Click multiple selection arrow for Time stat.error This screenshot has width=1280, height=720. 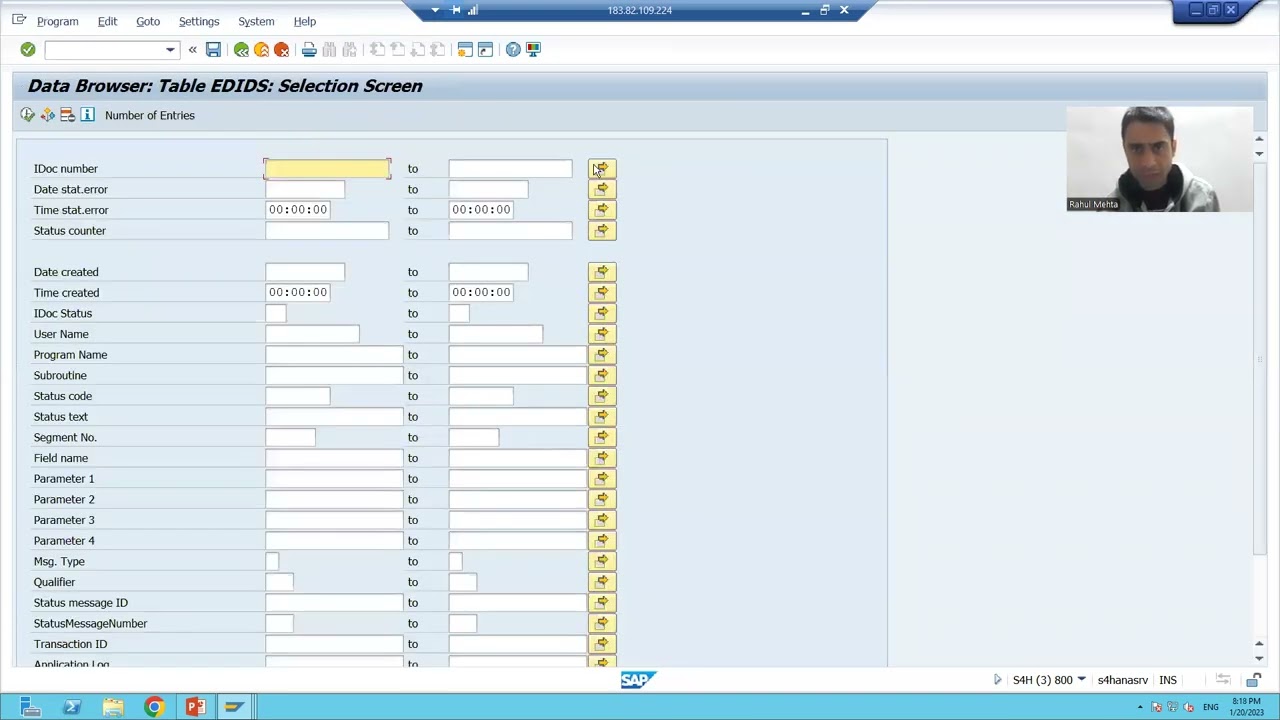click(x=602, y=210)
